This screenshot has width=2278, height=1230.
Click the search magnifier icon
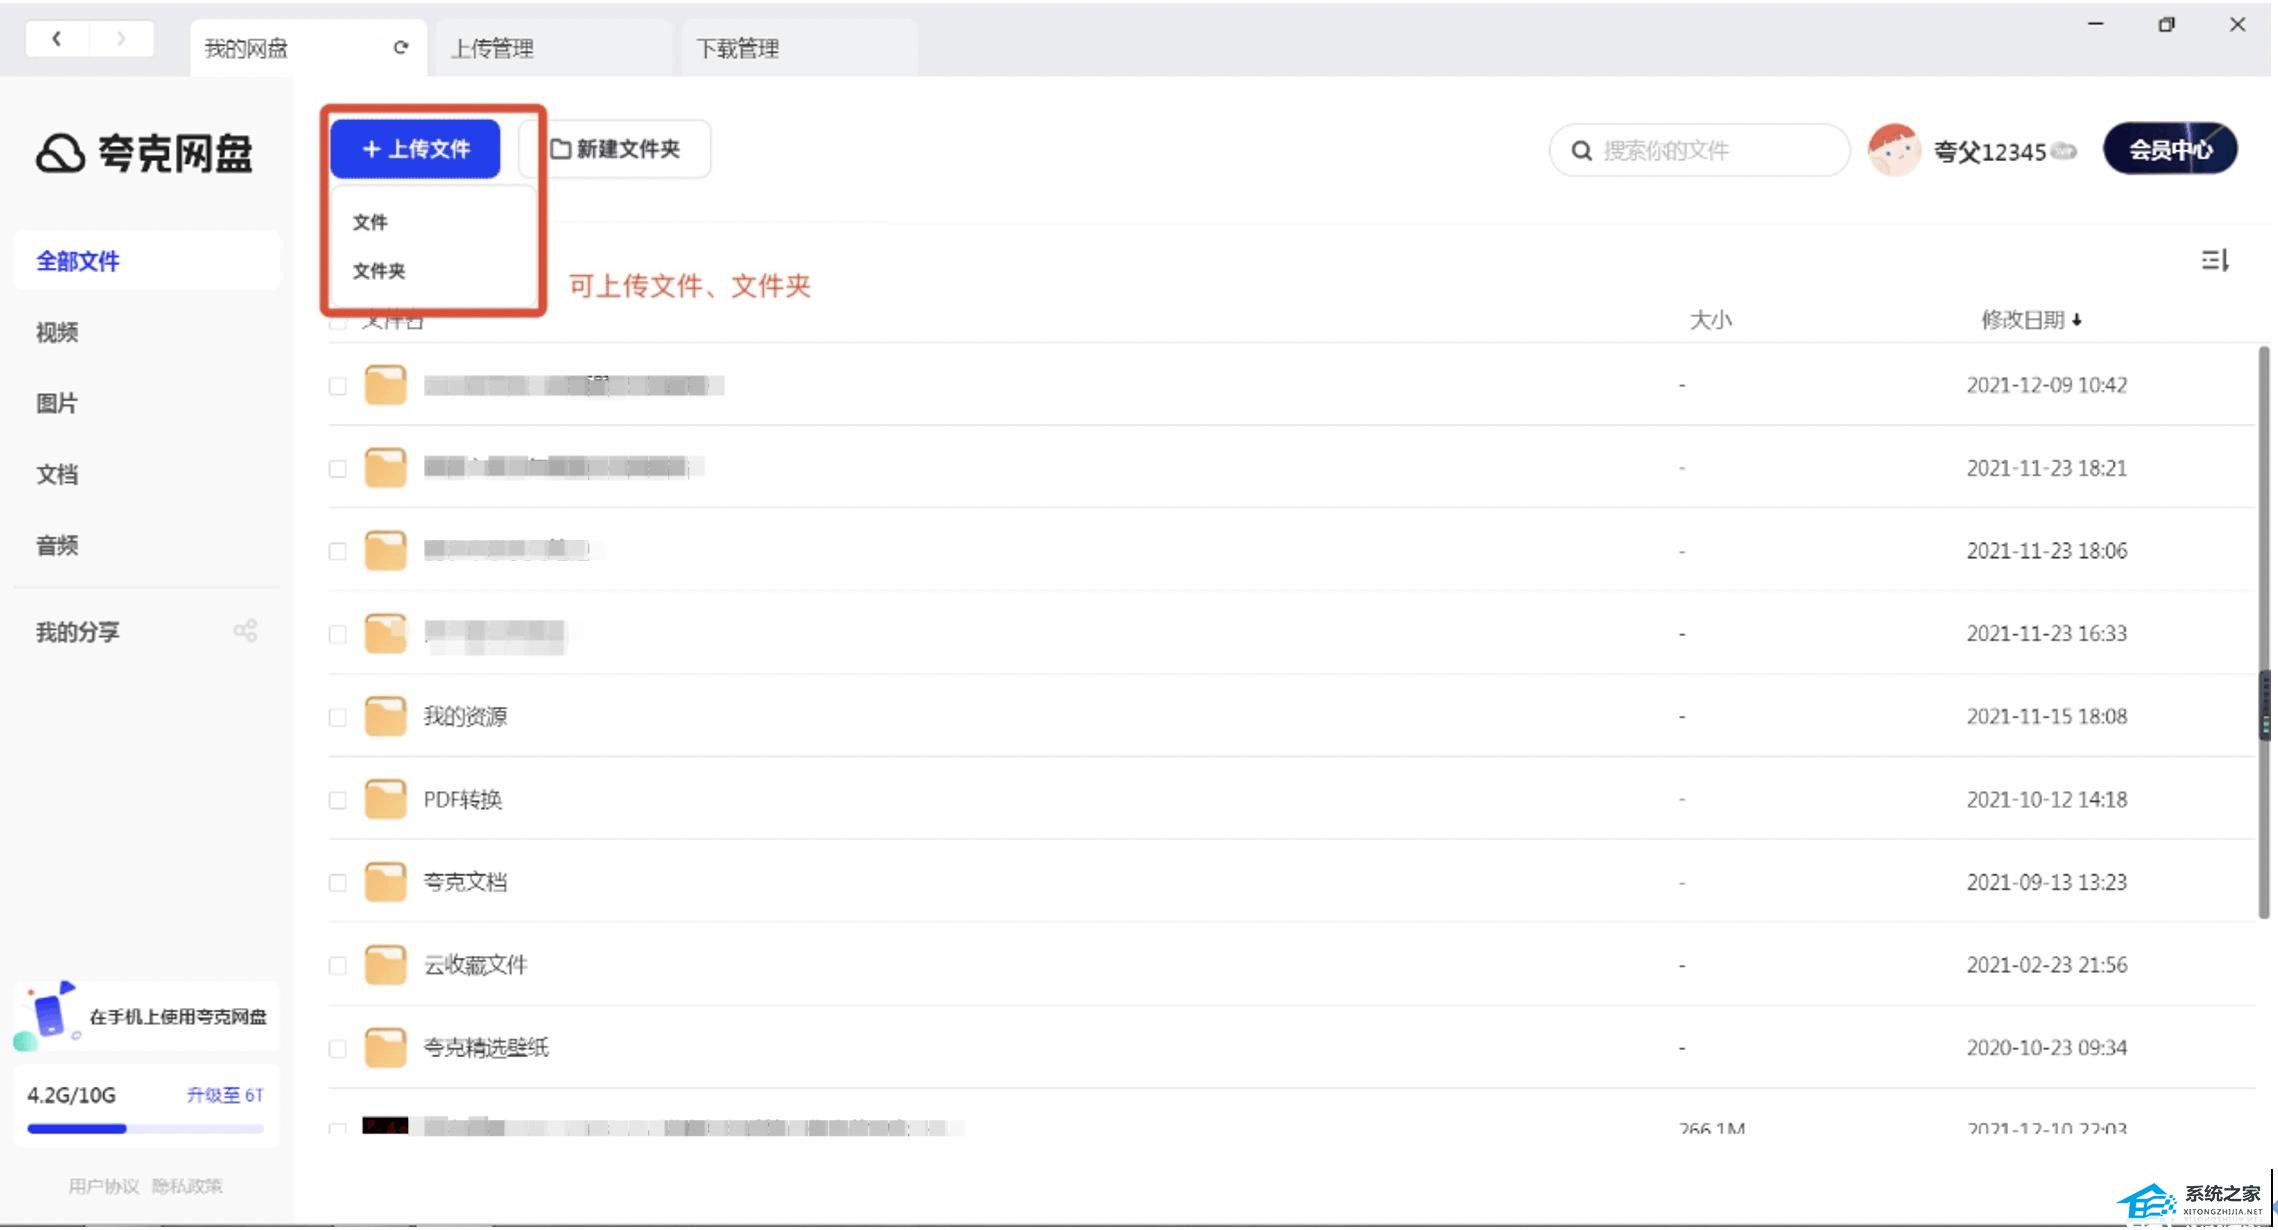[x=1581, y=151]
